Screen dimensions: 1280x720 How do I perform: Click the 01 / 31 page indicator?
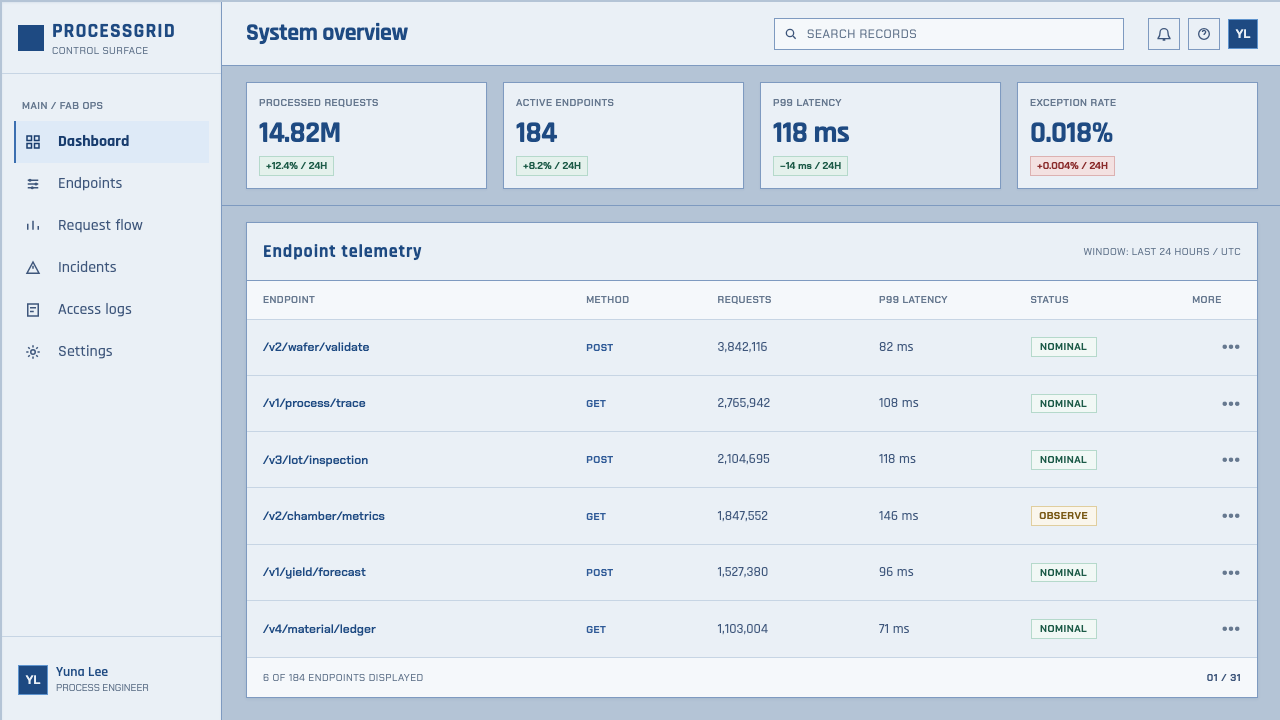click(1224, 678)
